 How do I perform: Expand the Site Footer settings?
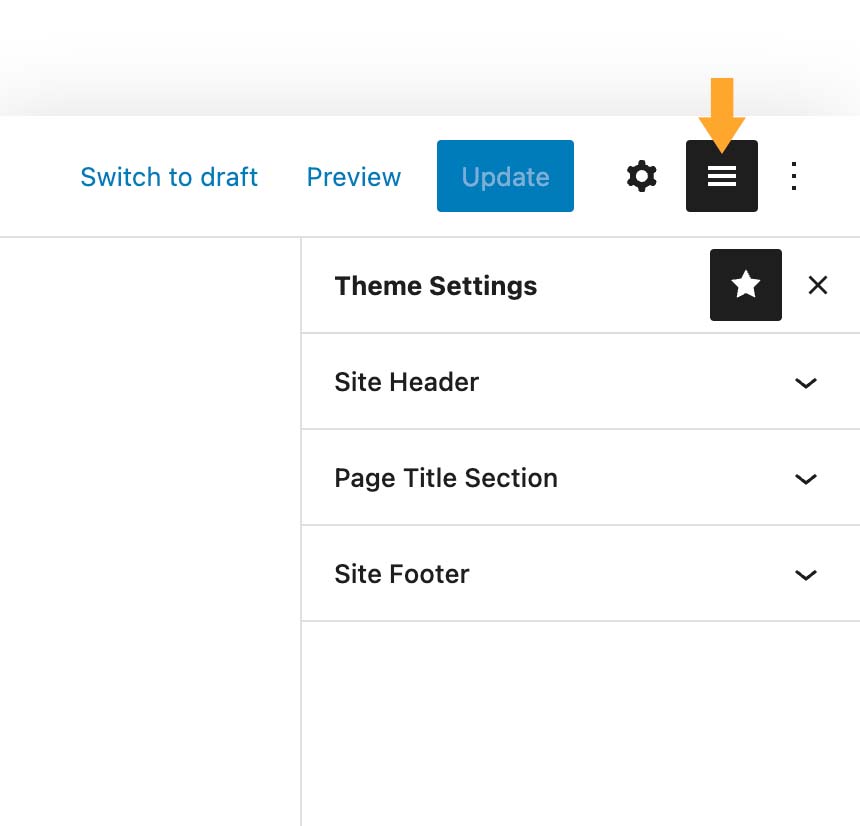pos(581,574)
